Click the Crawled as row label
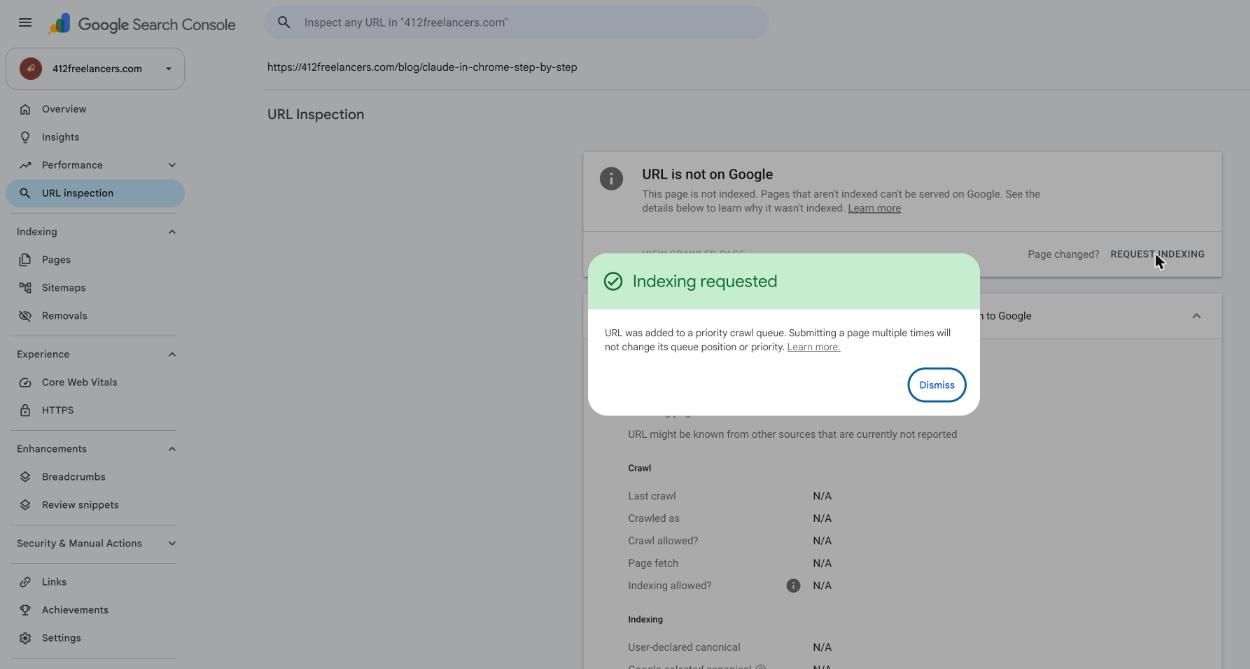Viewport: 1250px width, 669px height. pos(654,518)
